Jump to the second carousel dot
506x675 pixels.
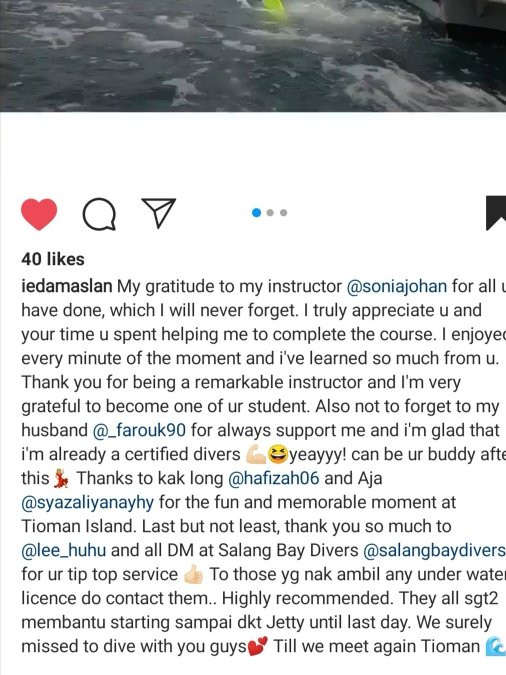click(270, 213)
